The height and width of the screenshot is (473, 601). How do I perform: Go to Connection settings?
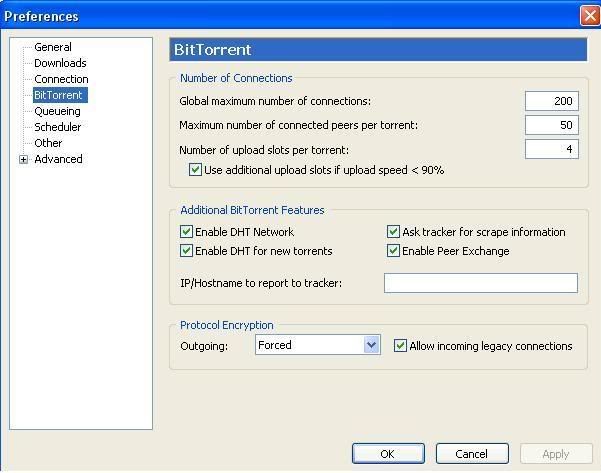tap(61, 79)
